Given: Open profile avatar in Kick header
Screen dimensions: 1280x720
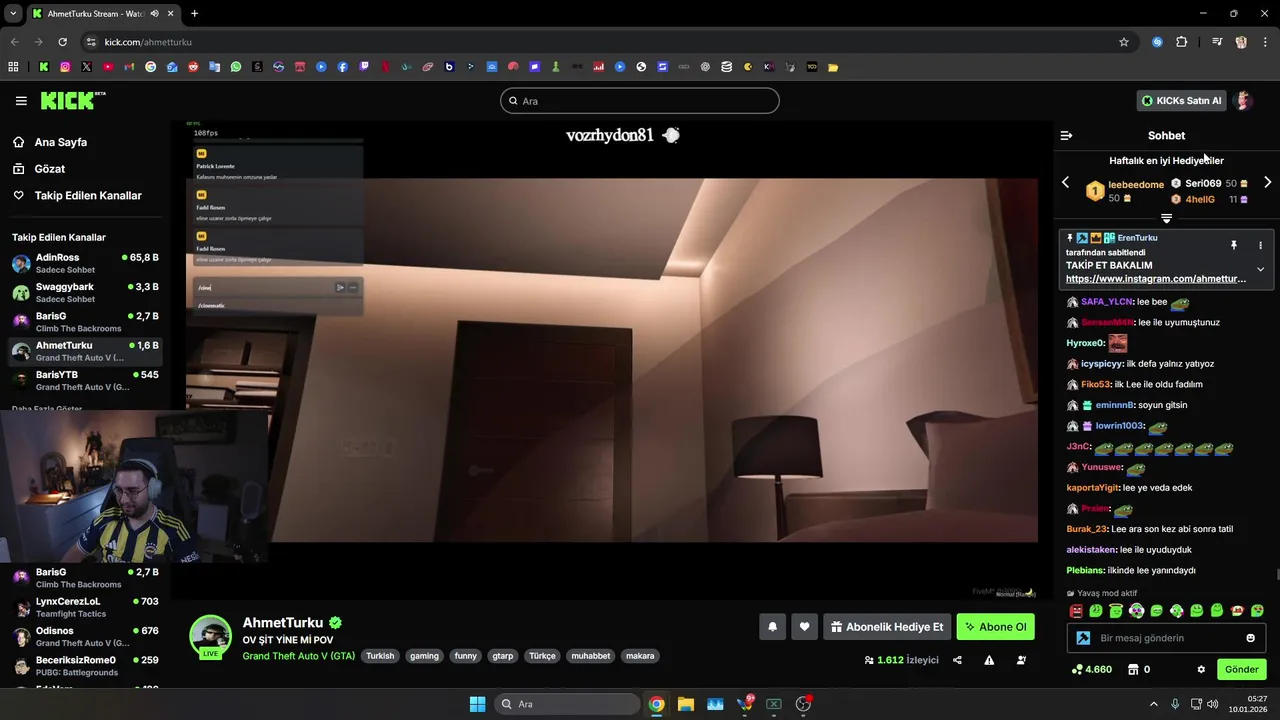Looking at the screenshot, I should 1243,101.
